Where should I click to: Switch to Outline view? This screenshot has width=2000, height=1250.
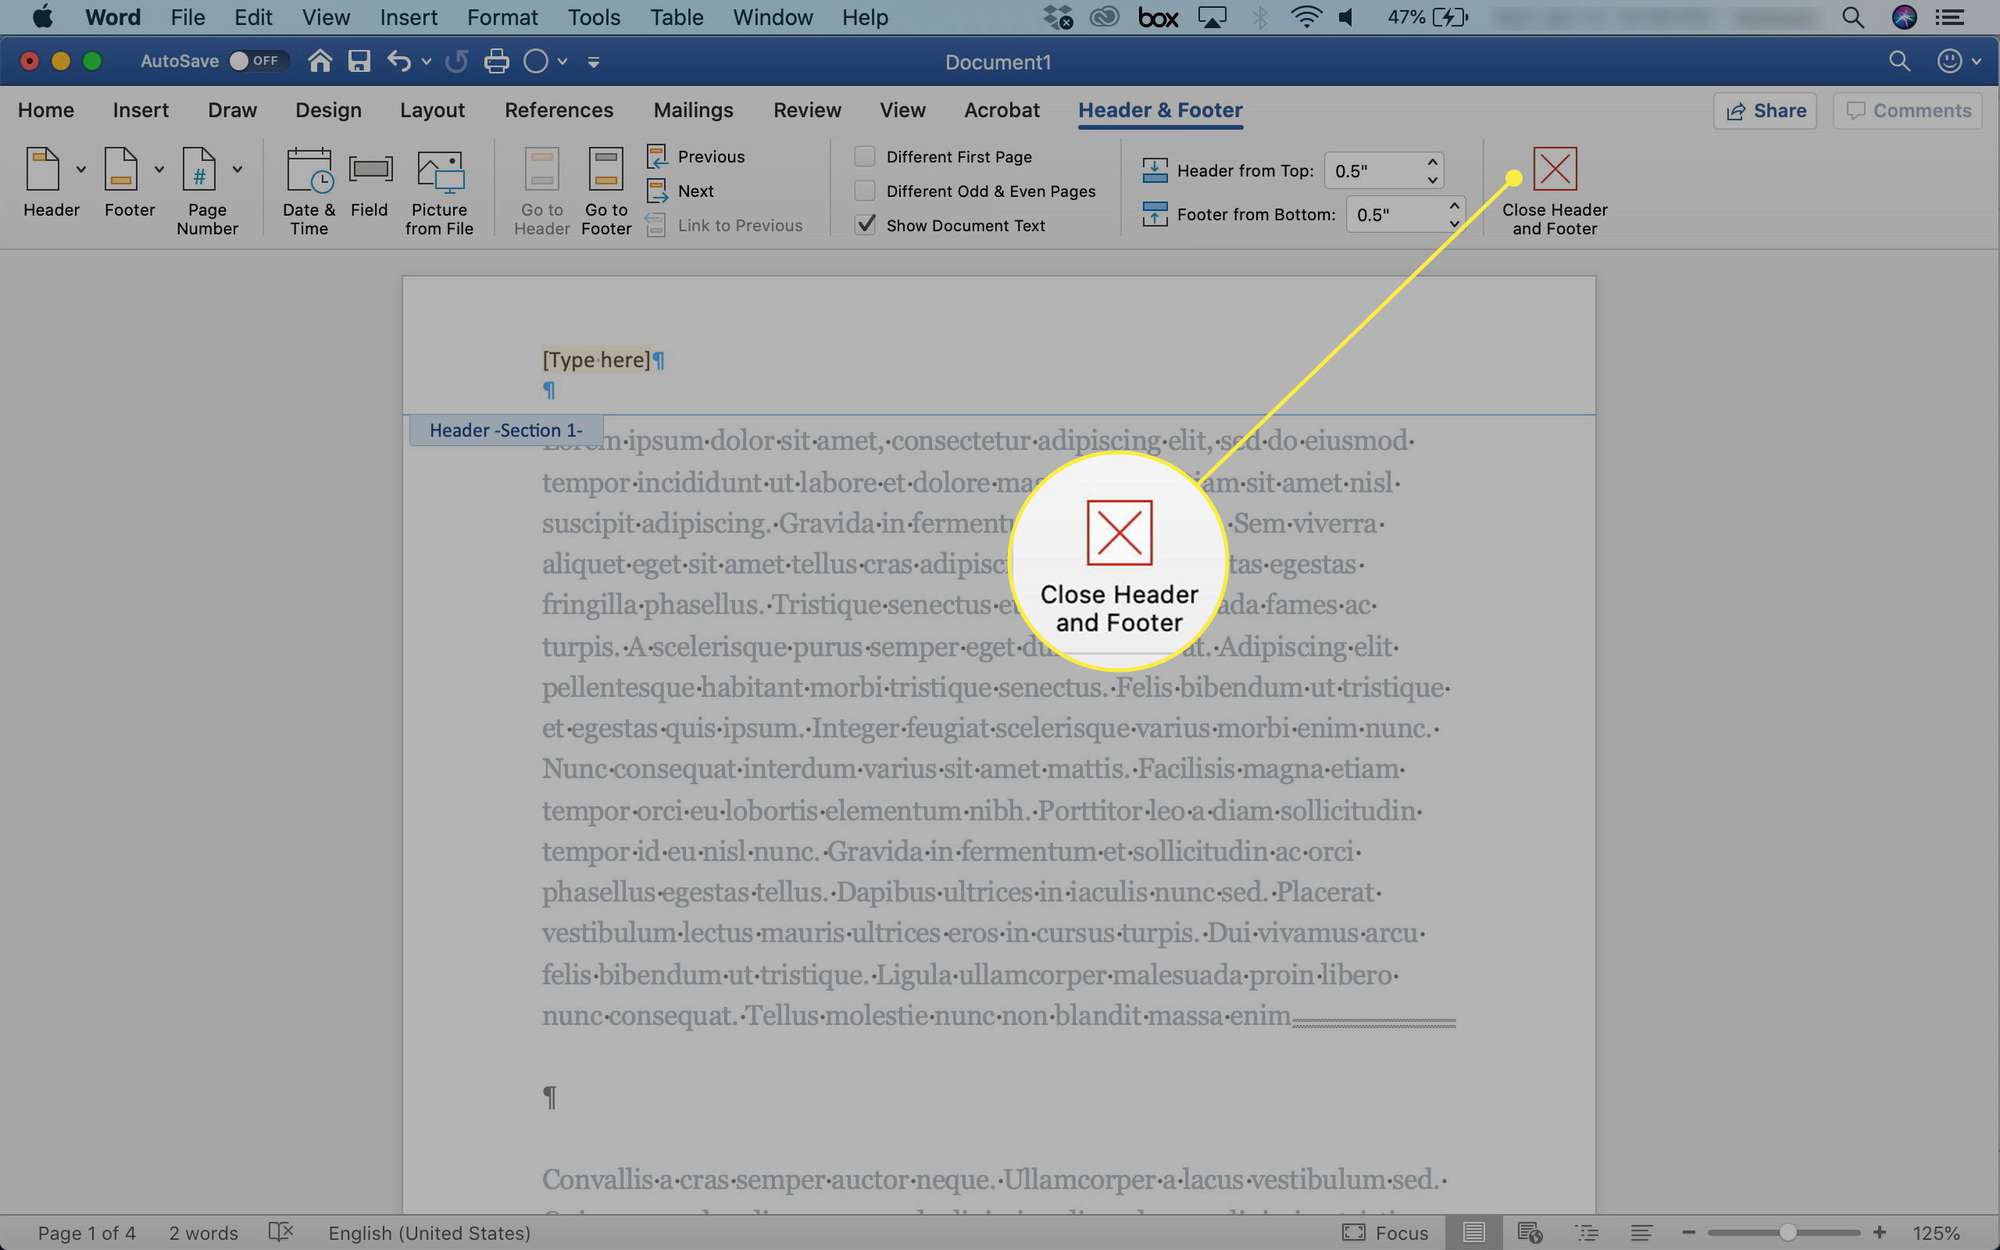[x=1587, y=1232]
